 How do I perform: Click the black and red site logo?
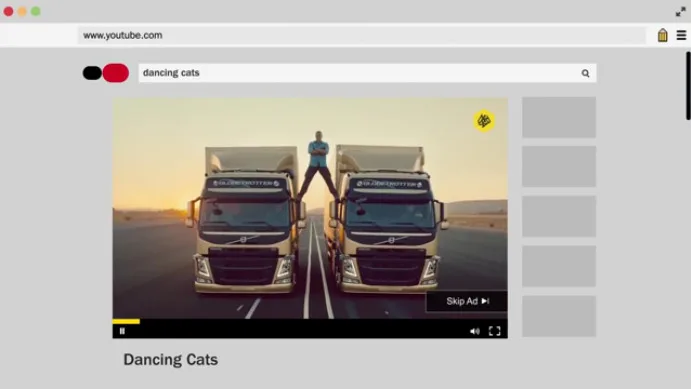pos(106,73)
